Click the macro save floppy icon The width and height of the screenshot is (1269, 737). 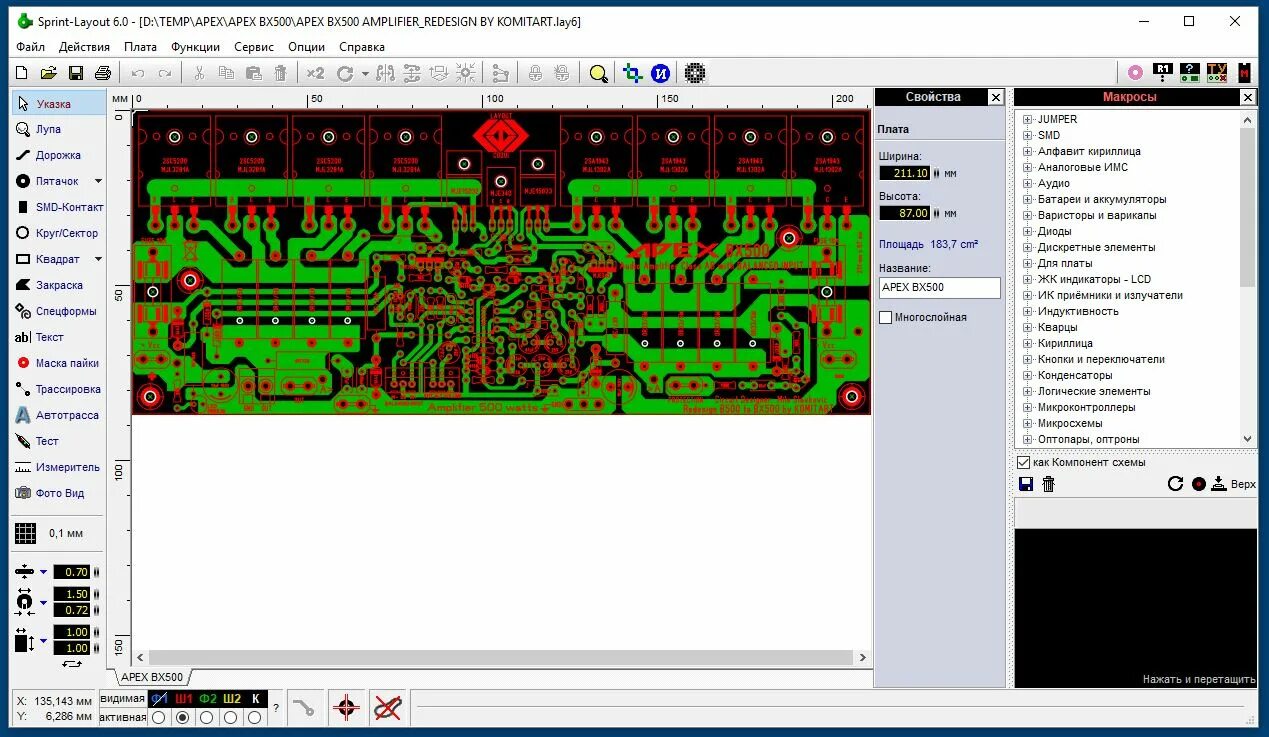[x=1025, y=484]
